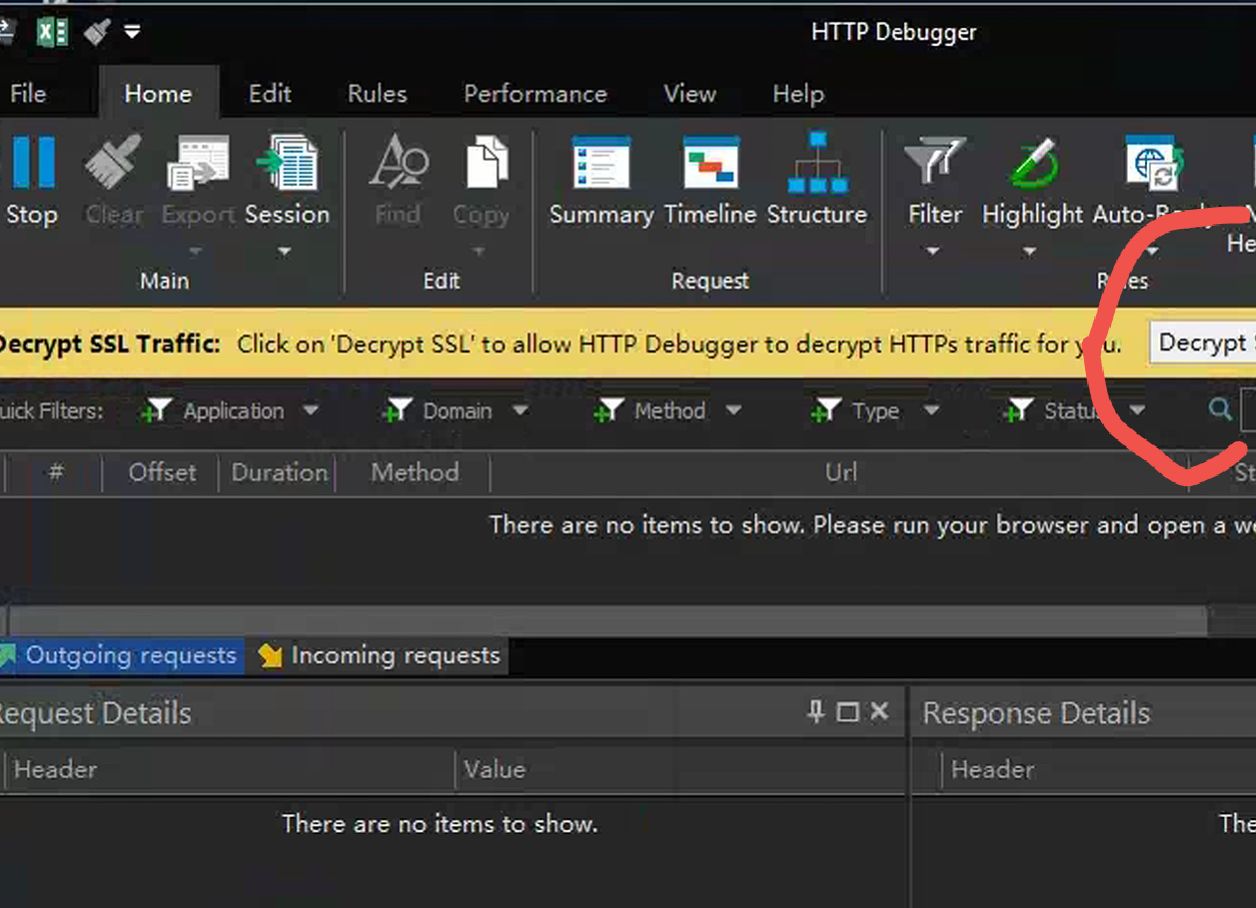
Task: Click the Value column in Request Details
Action: [x=680, y=769]
